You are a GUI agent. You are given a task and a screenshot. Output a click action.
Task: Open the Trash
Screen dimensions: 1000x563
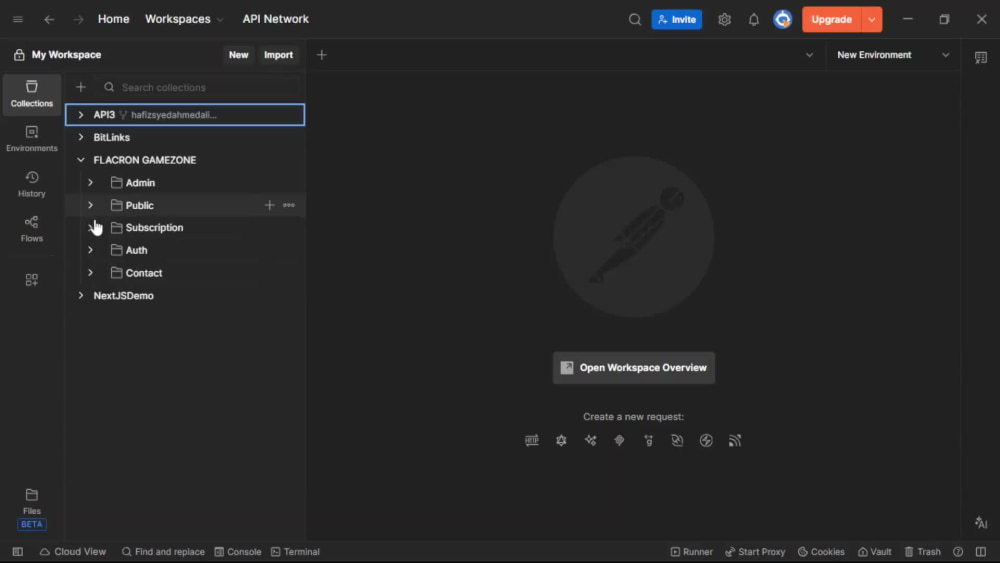click(922, 552)
